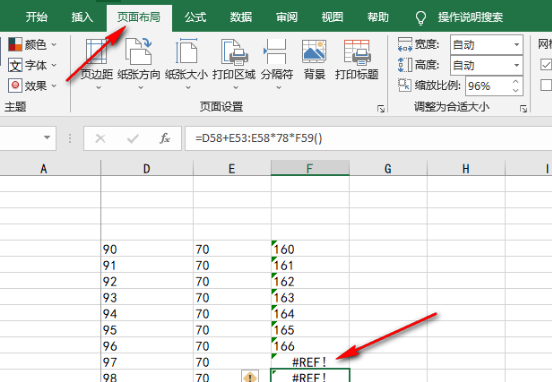Select the cell containing 90
Viewport: 552px width, 382px height.
[x=147, y=249]
